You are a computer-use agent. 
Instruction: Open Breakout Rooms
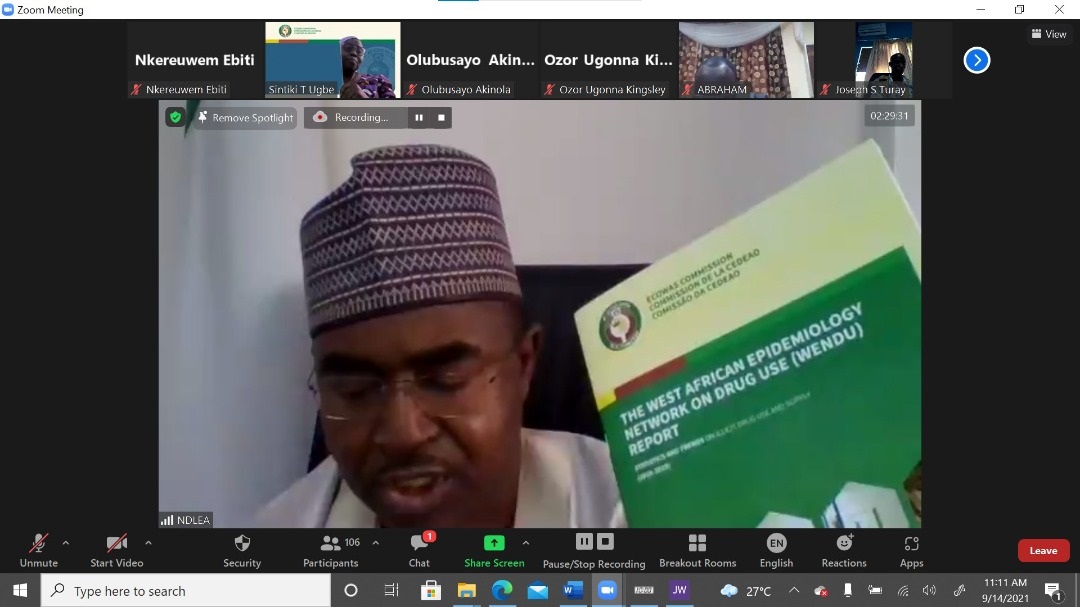[x=697, y=551]
